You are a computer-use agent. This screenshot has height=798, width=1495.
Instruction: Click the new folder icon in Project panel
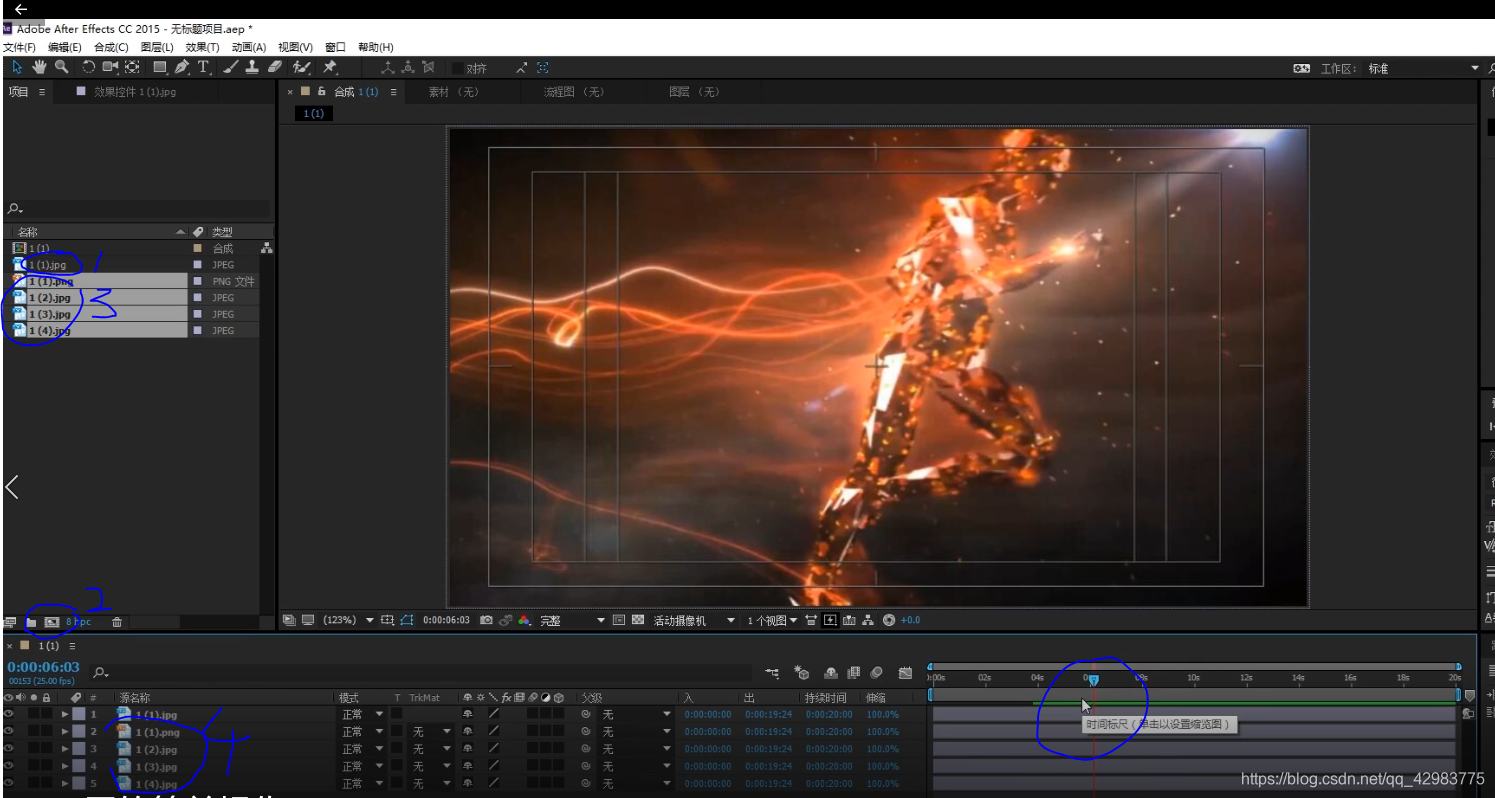click(31, 622)
